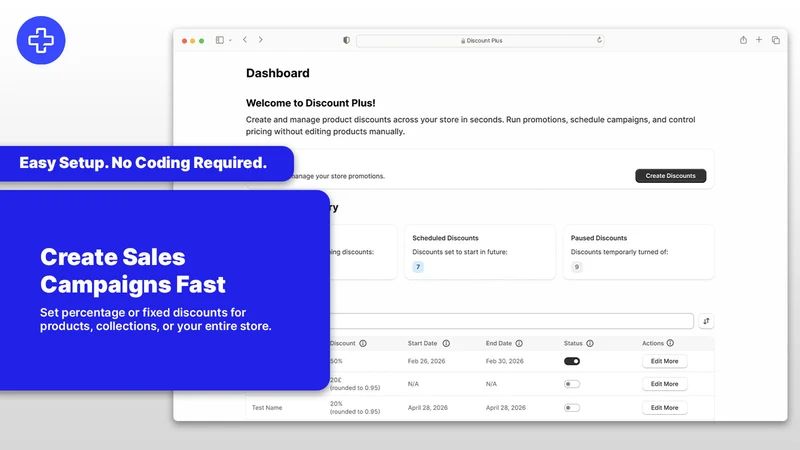Click the Scheduled Discounts card title

[x=445, y=238]
